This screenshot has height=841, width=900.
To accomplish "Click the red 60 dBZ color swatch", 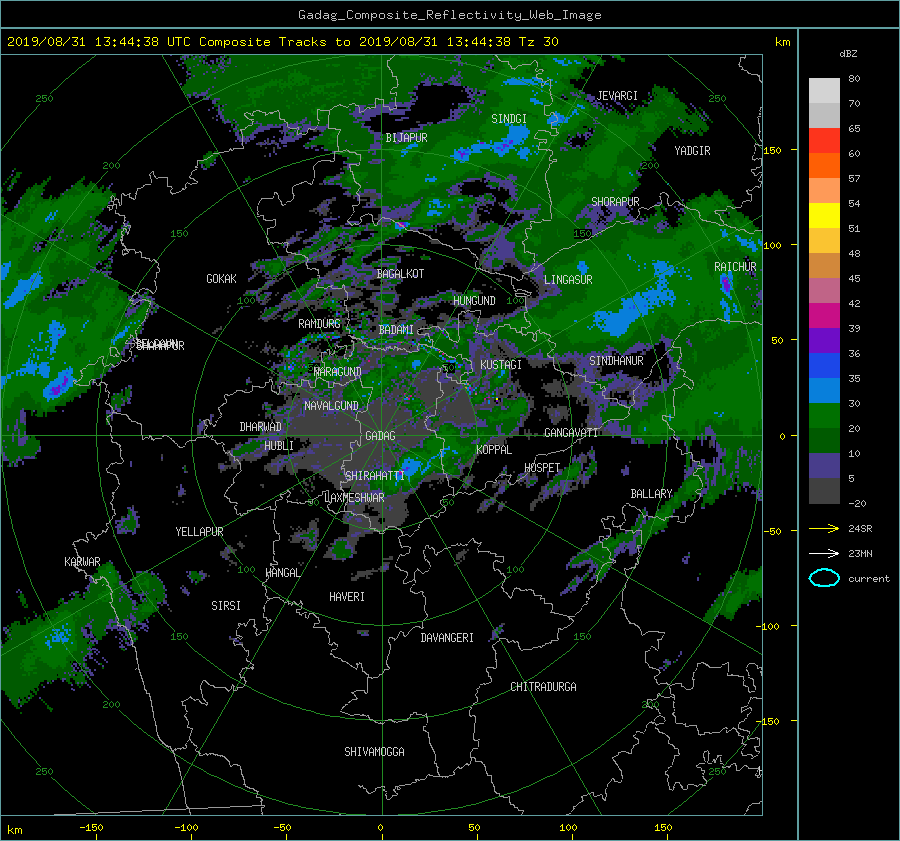I will 824,141.
